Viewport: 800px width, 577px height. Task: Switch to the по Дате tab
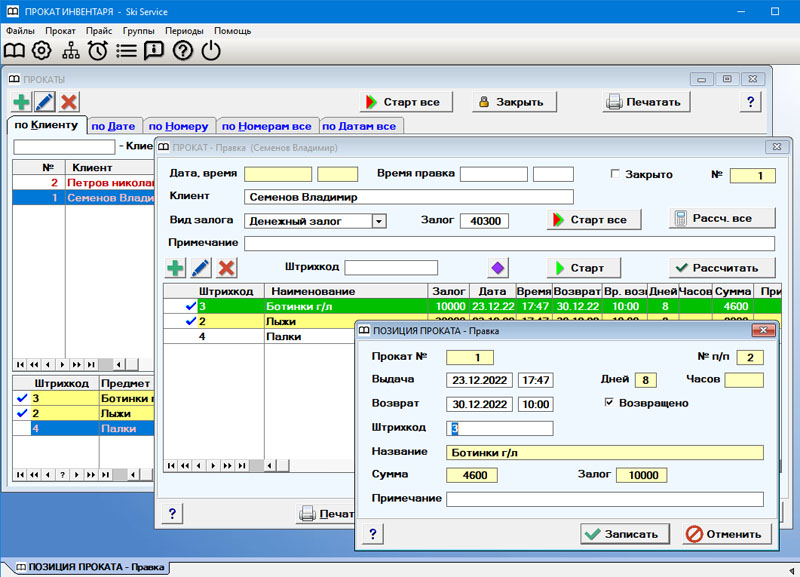click(x=113, y=126)
